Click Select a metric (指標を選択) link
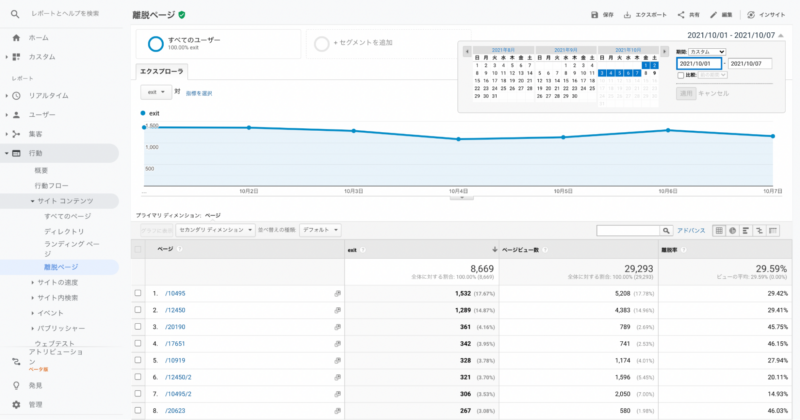The width and height of the screenshot is (800, 420). [x=199, y=93]
